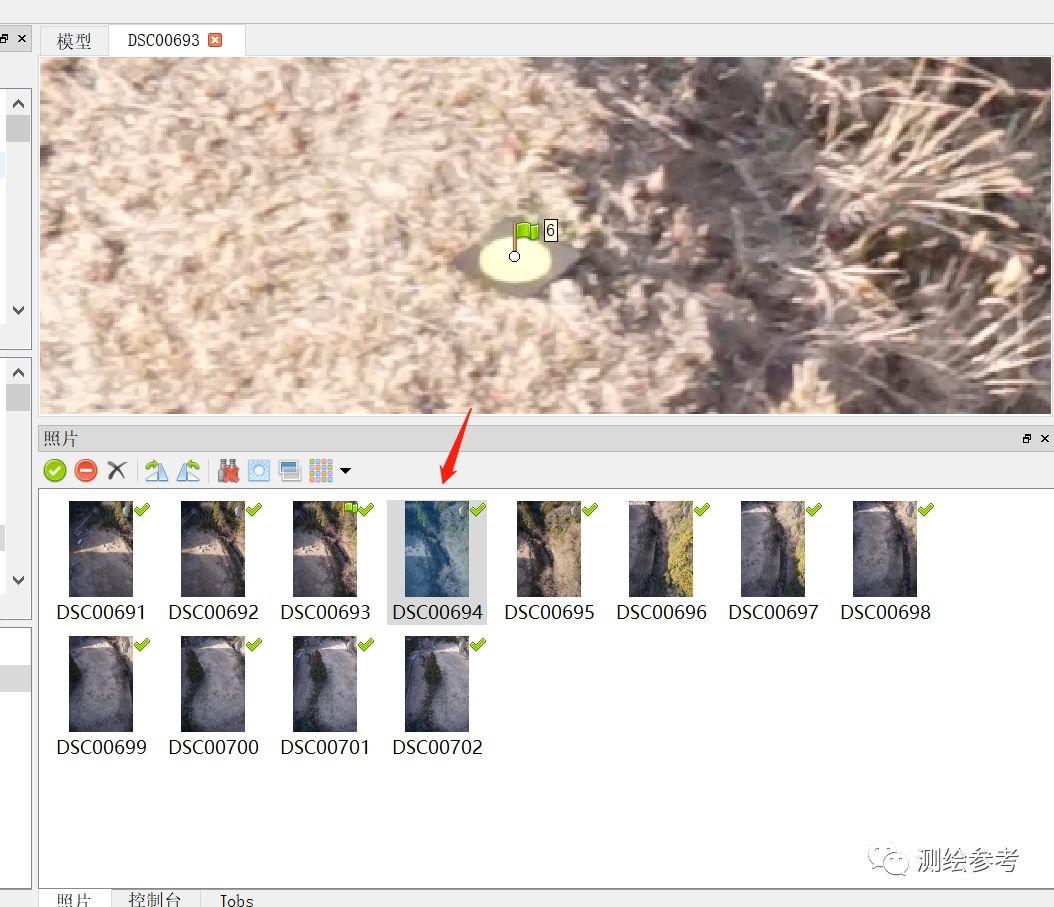Rotate selected photo left
Screen dimensions: 1054x907
tap(188, 470)
